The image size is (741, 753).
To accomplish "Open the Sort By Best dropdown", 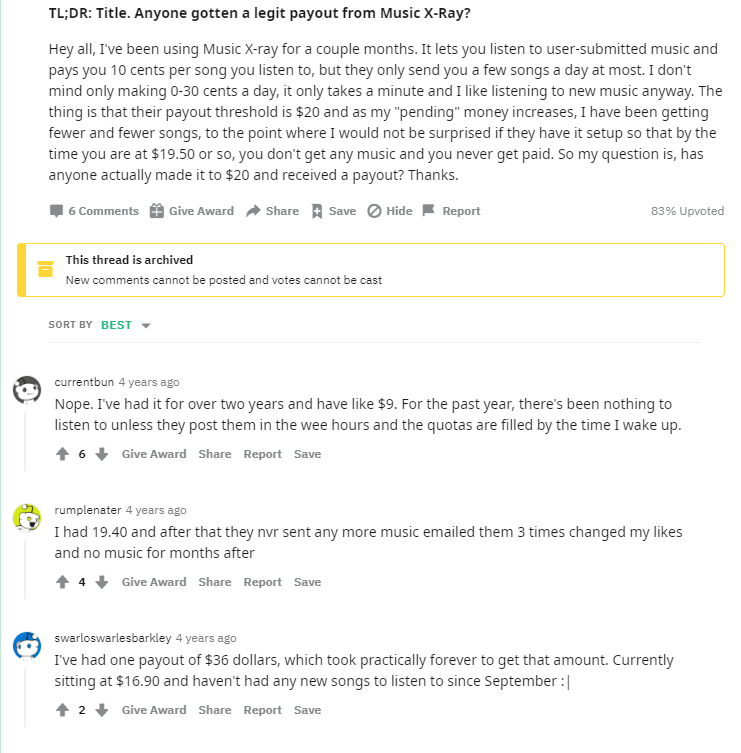I will 126,325.
